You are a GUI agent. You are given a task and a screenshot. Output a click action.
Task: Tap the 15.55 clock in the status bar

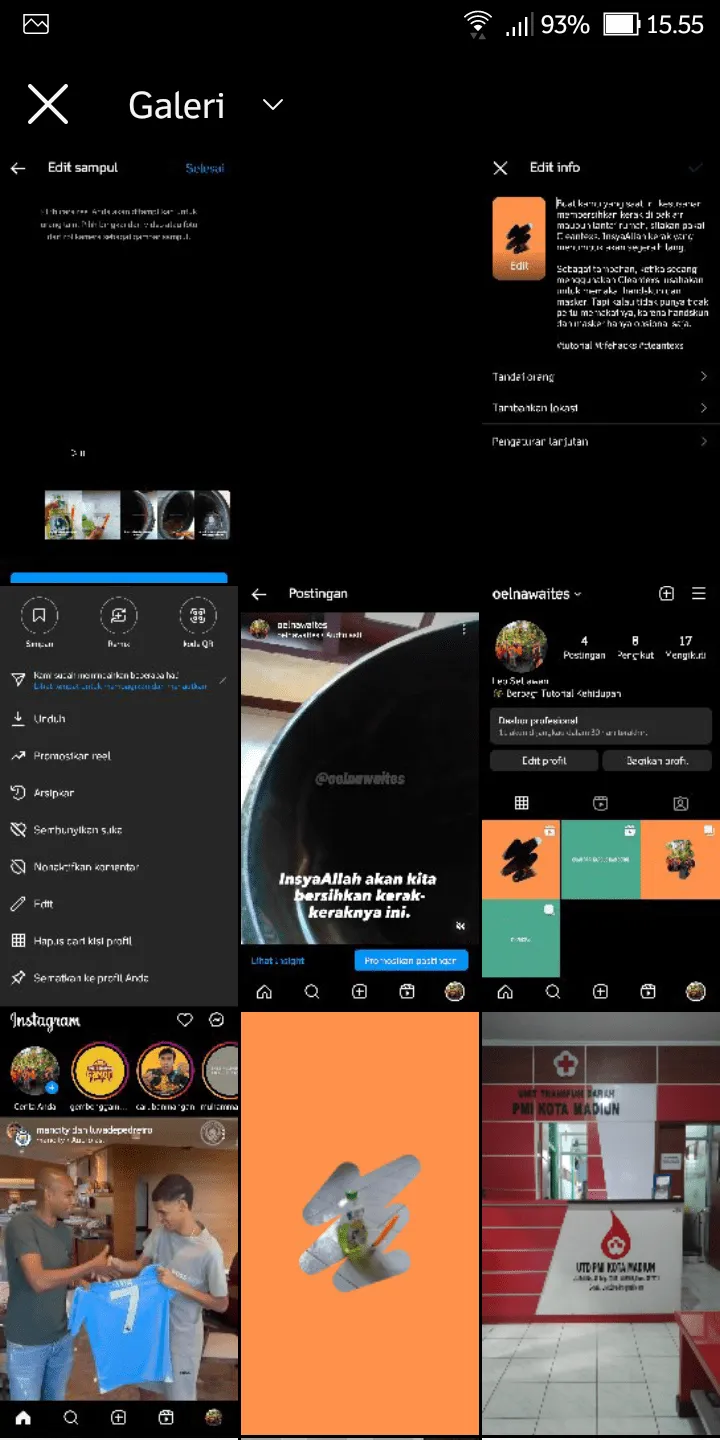(x=675, y=25)
